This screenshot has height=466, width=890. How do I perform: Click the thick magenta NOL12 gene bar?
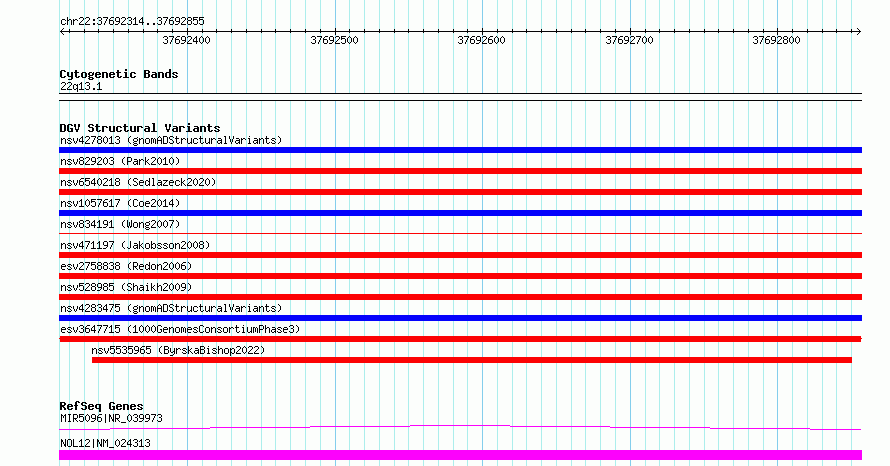click(x=460, y=455)
